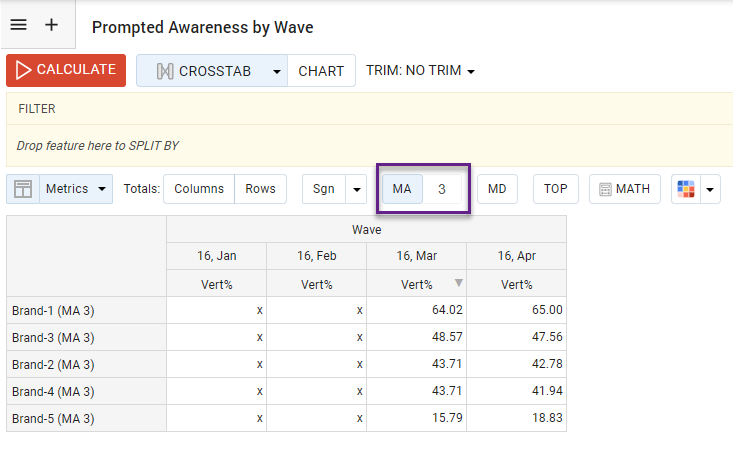Viewport: 733px width, 453px height.
Task: Open the color scheme grid icon
Action: coord(686,189)
